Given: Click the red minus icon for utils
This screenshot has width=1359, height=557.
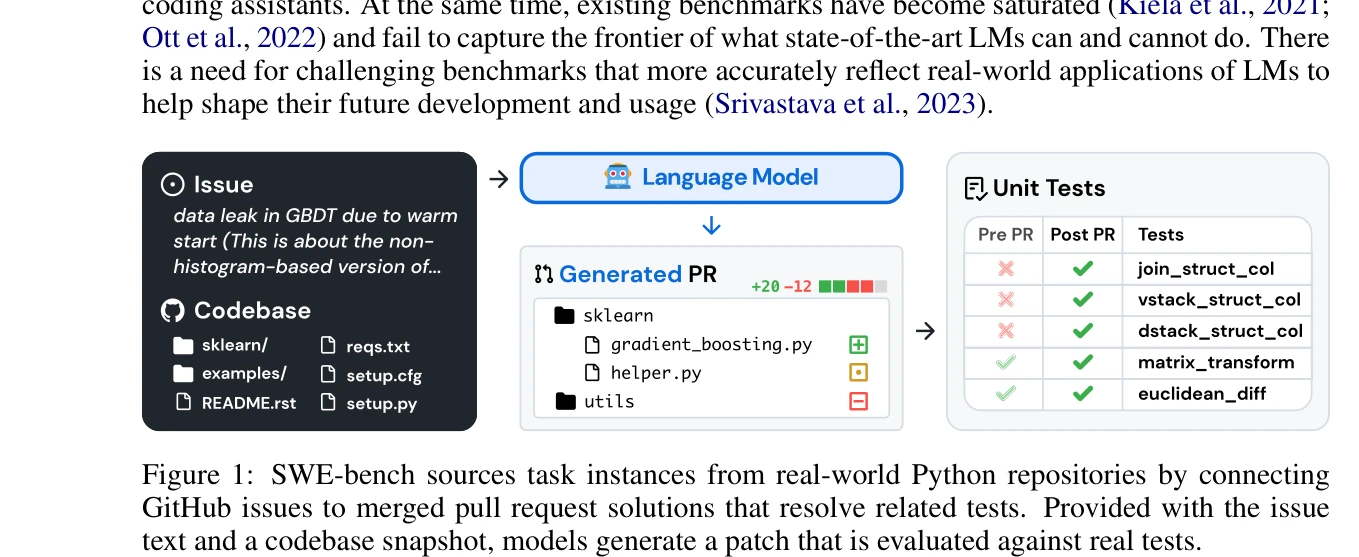Looking at the screenshot, I should [x=858, y=402].
